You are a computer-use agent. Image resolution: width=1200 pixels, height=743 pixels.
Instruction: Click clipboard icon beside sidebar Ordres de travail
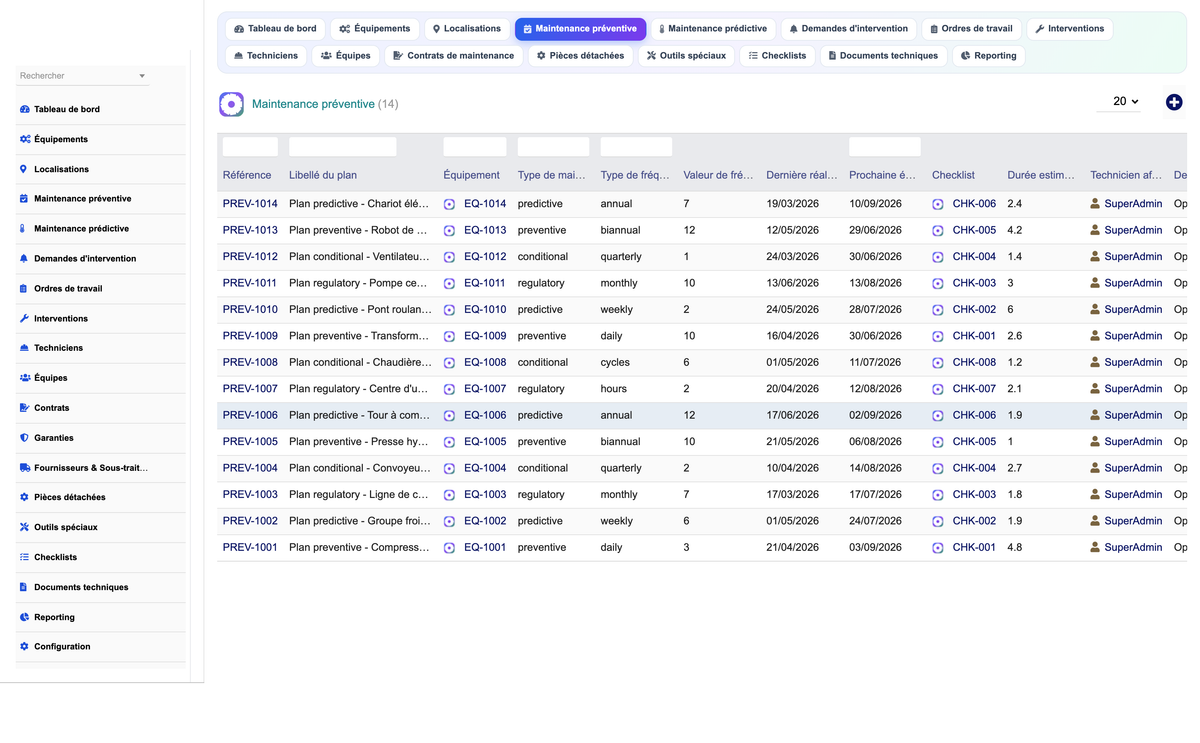(24, 289)
